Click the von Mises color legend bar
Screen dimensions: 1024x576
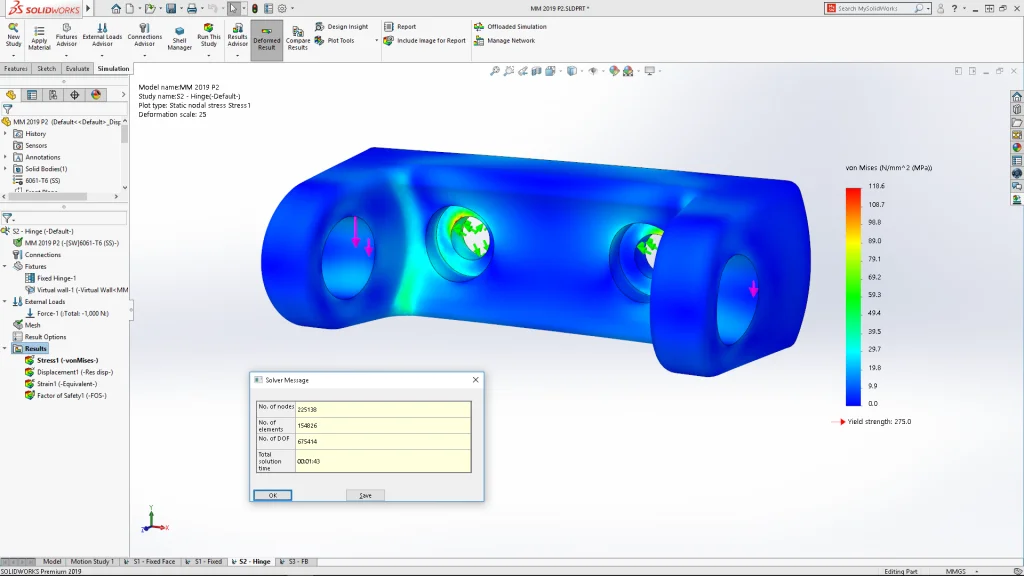(853, 297)
